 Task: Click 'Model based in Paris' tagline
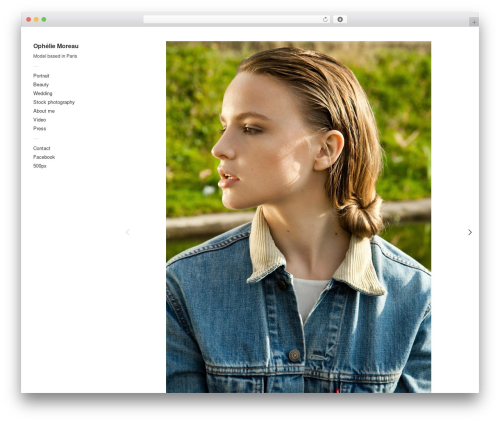click(x=55, y=56)
